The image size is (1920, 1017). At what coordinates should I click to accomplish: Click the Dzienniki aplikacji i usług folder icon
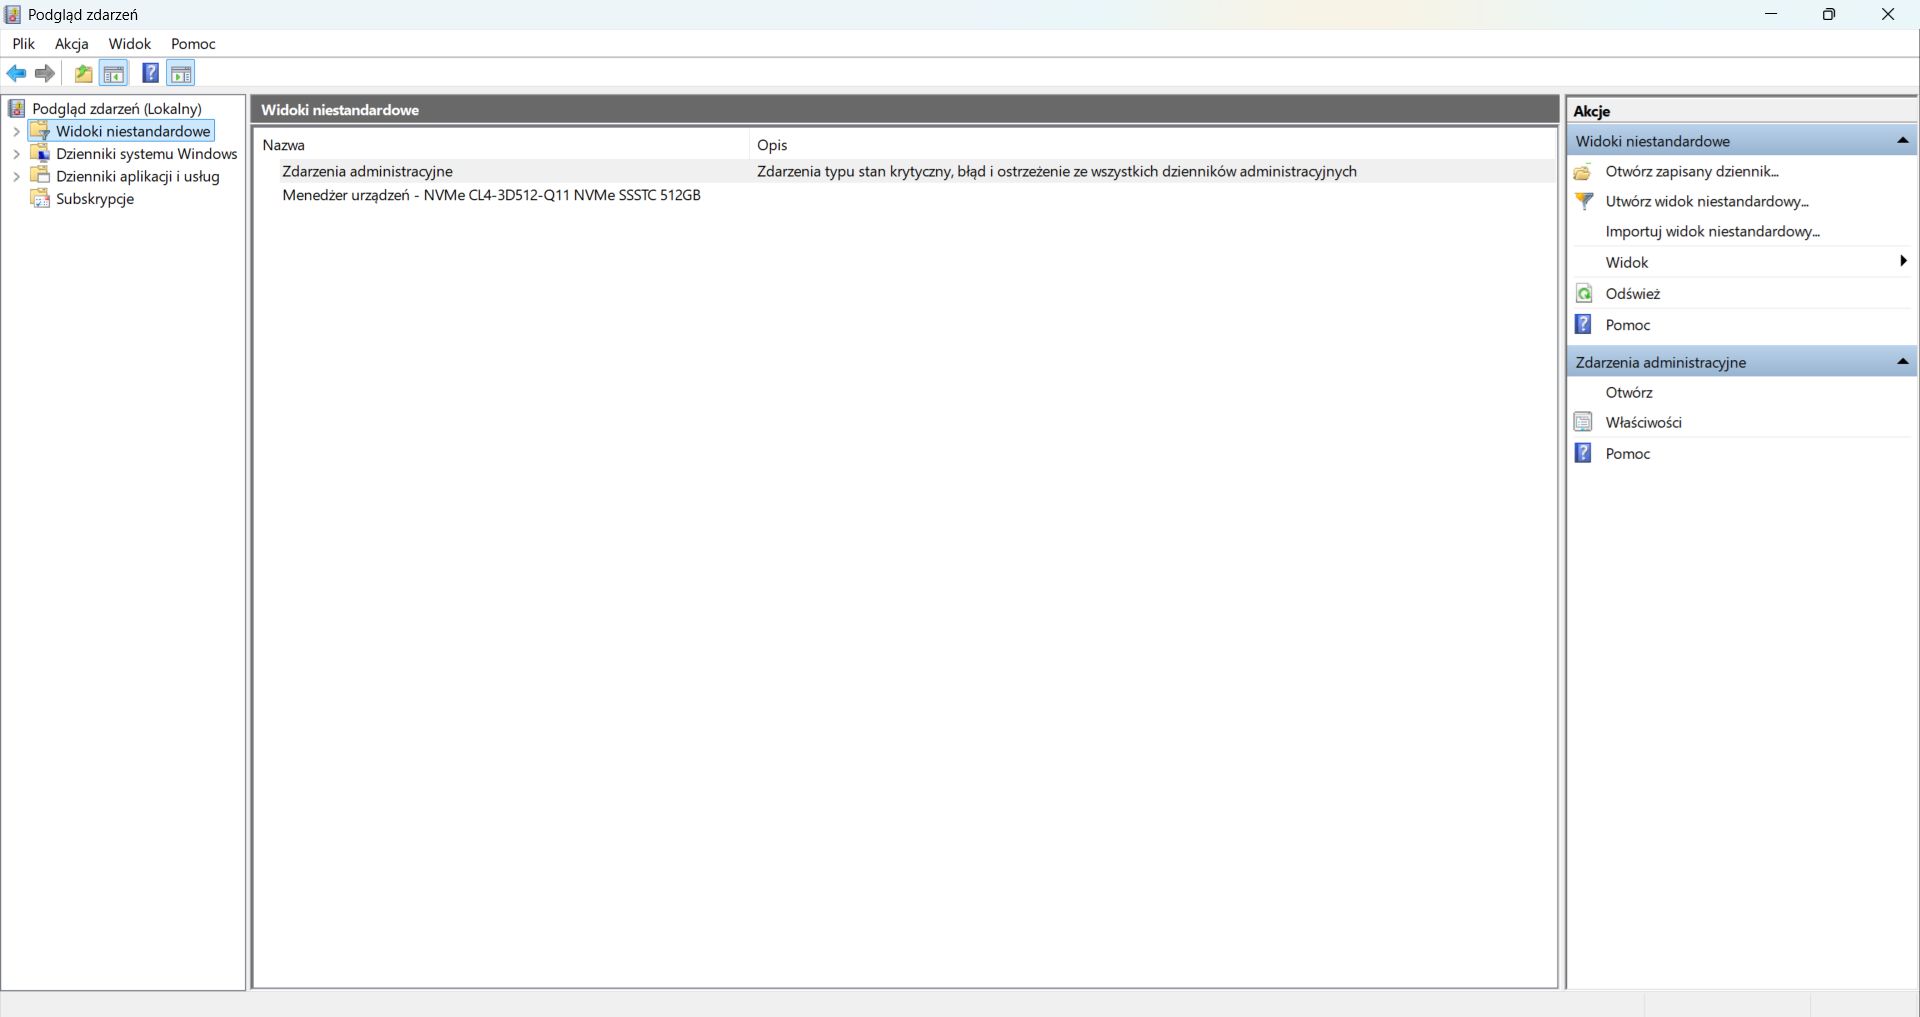coord(40,175)
